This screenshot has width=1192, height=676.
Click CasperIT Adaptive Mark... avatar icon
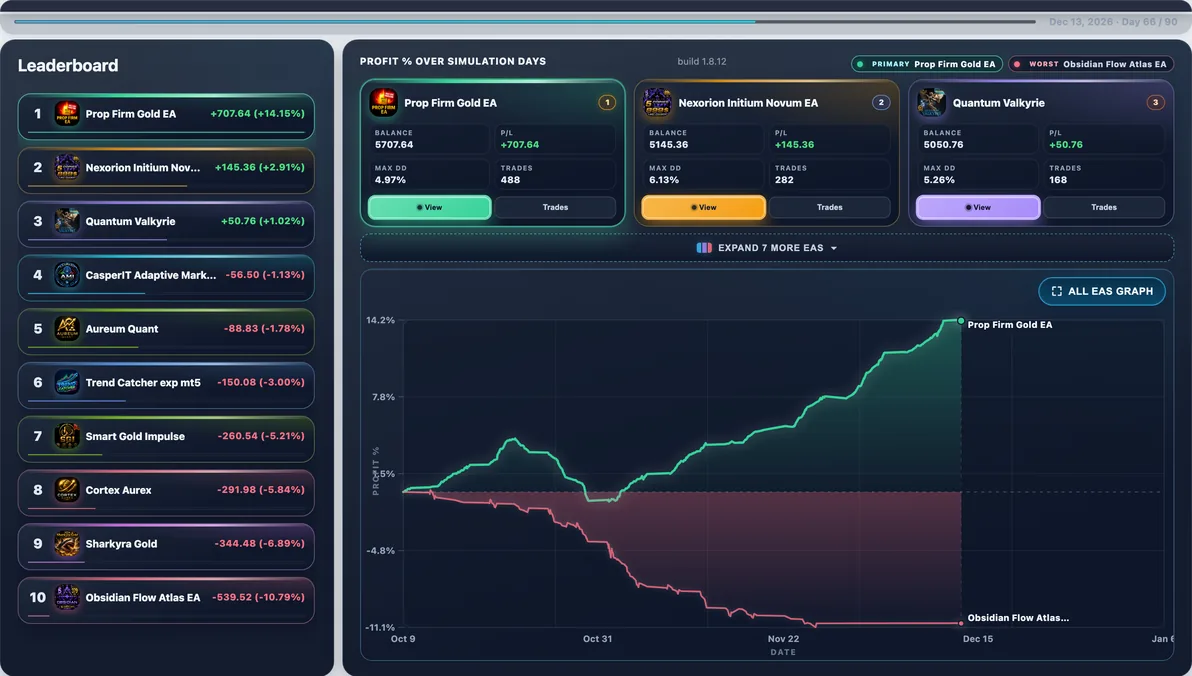(67, 275)
